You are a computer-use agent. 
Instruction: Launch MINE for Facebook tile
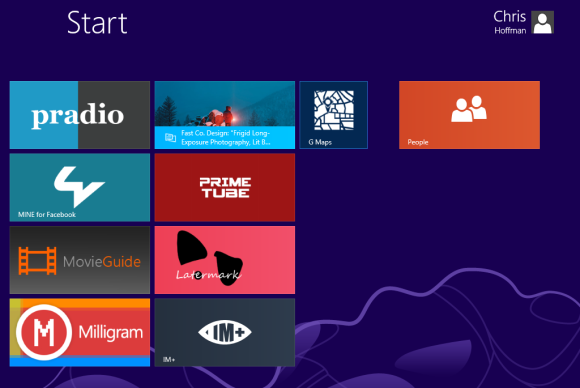point(80,188)
